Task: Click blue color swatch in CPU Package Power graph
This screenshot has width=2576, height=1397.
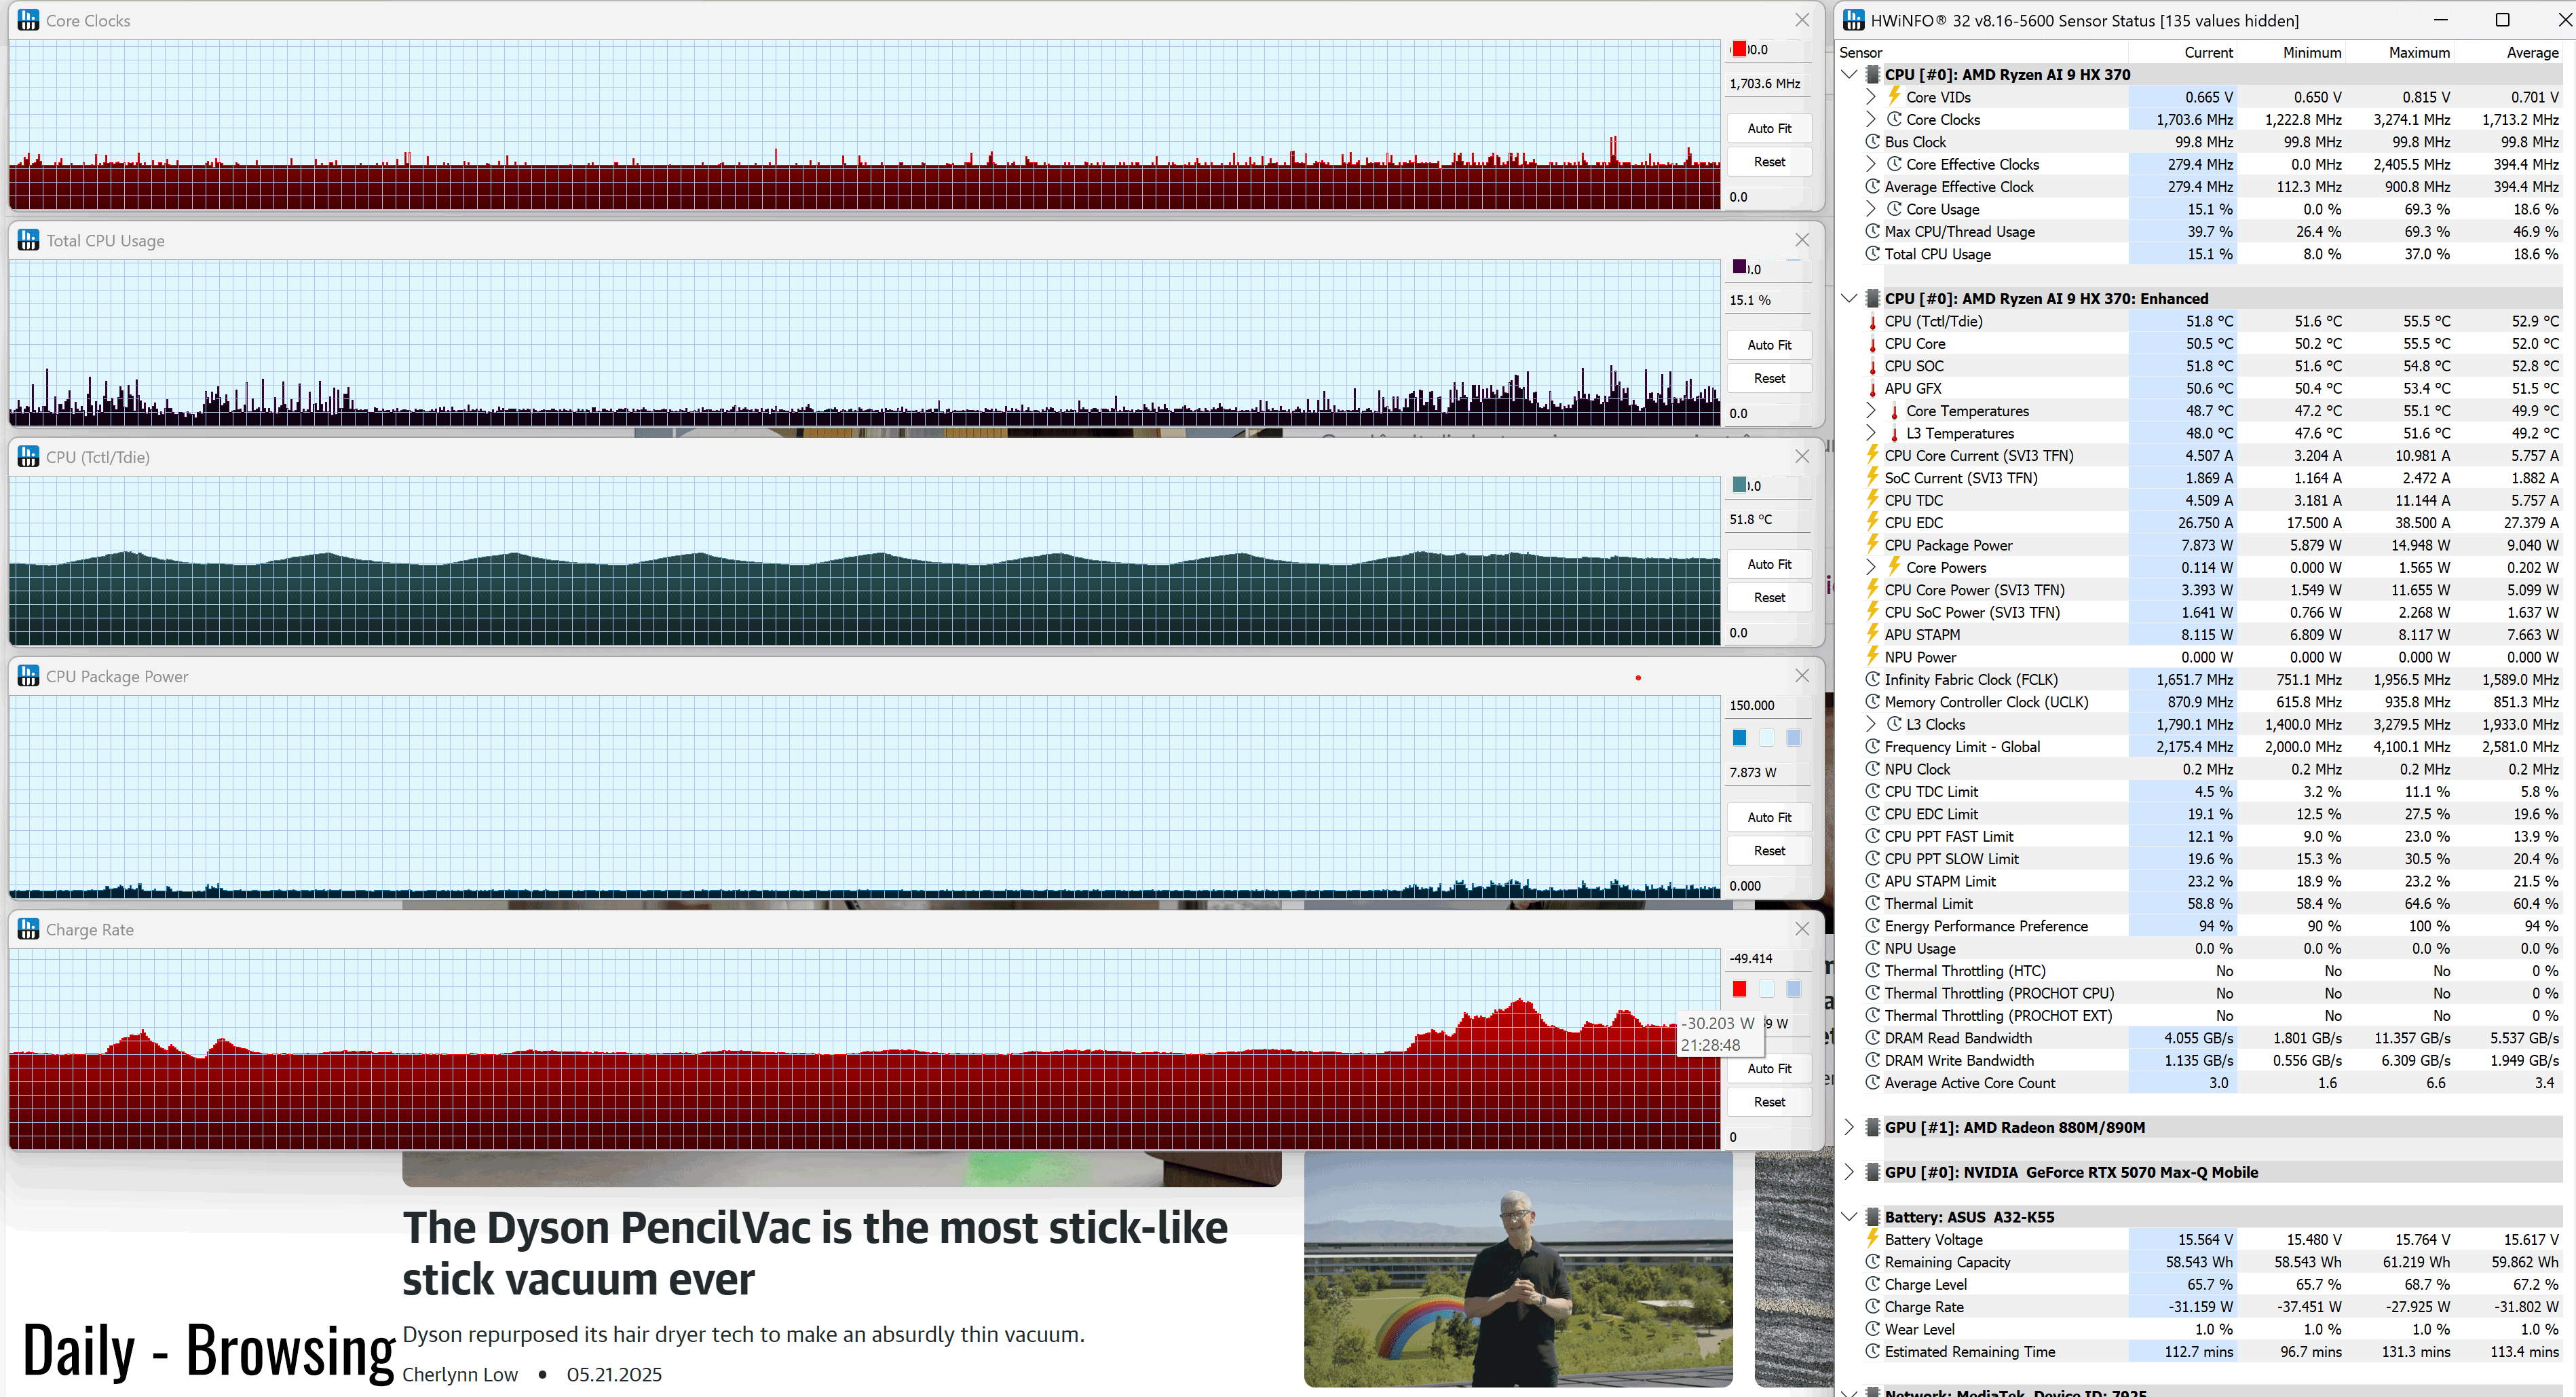Action: (1739, 737)
